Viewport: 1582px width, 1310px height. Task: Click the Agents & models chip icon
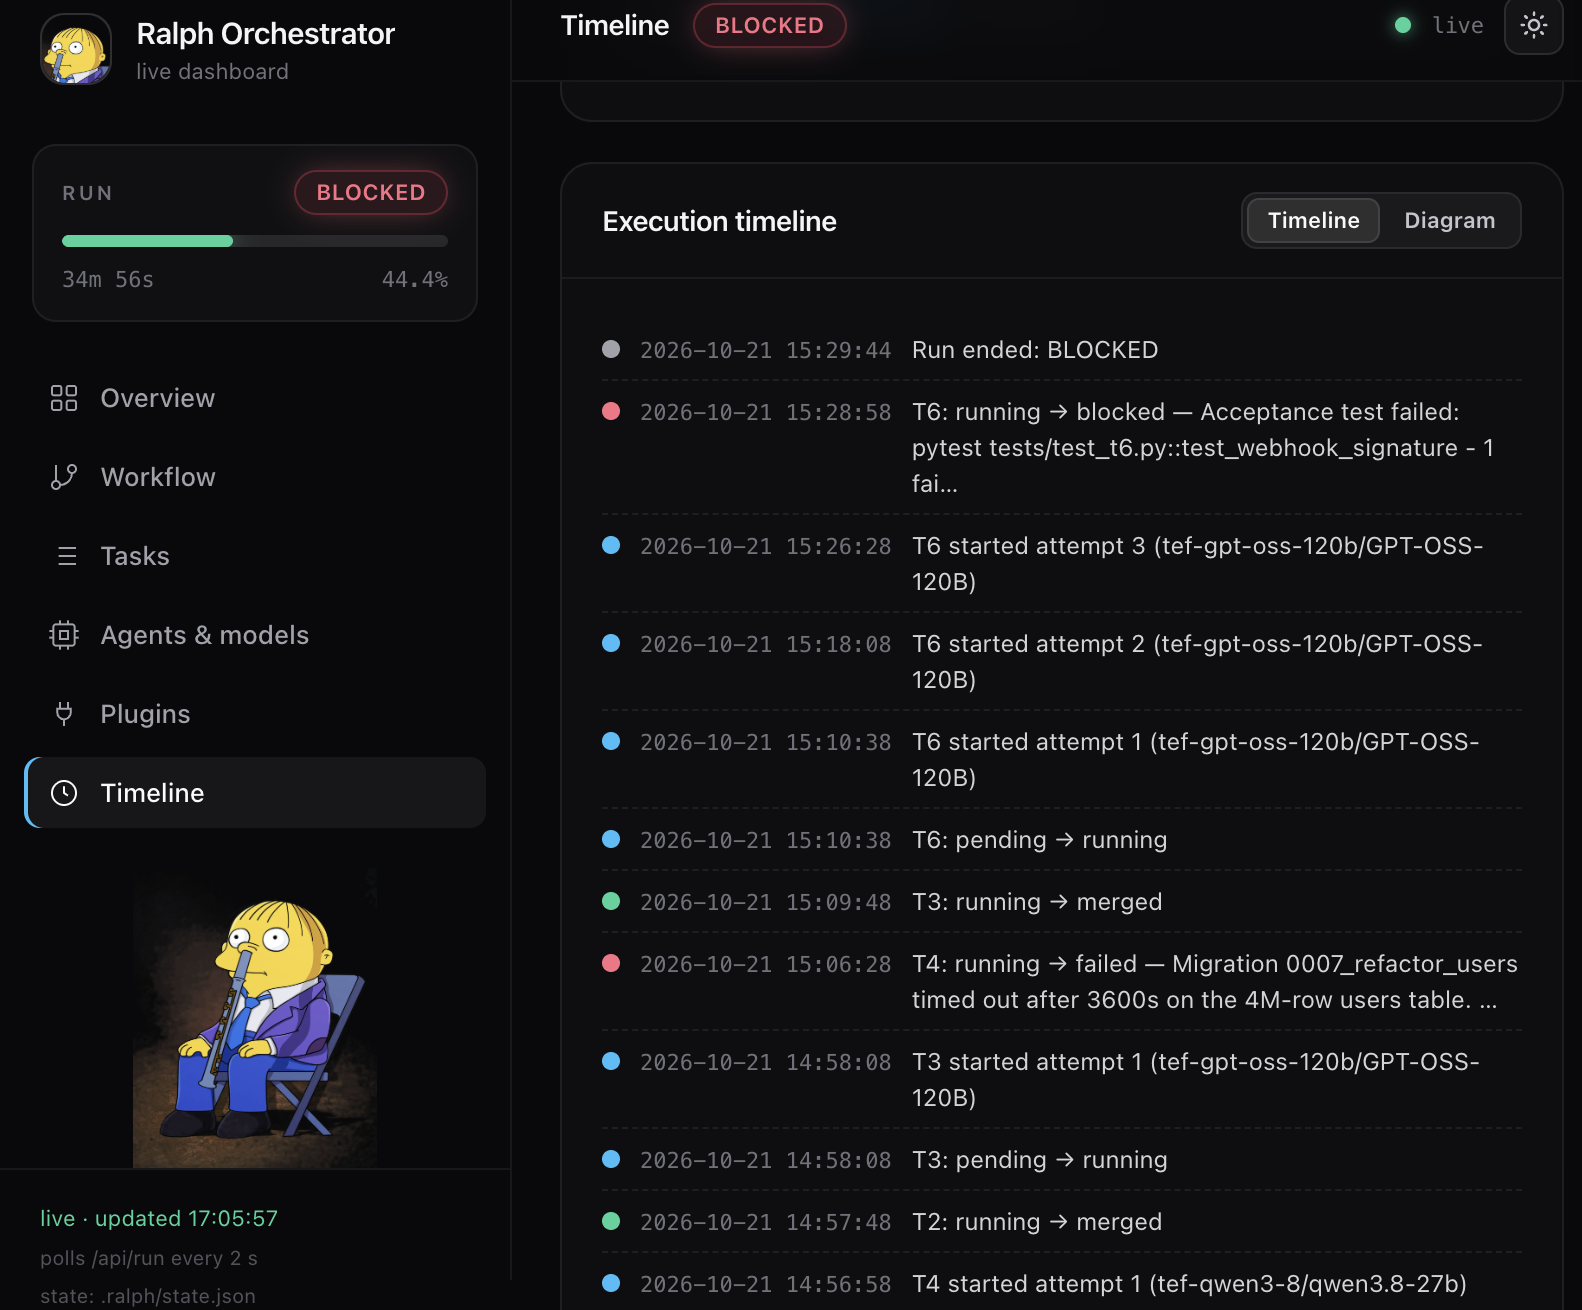[64, 635]
